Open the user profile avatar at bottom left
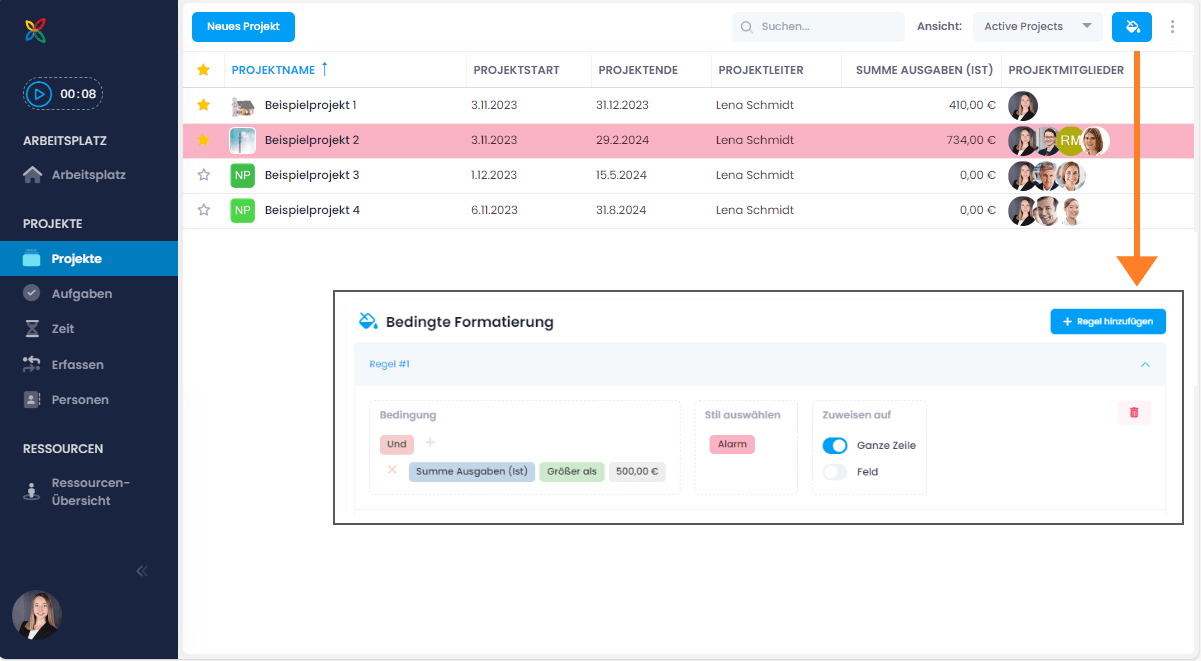1201x661 pixels. click(x=37, y=615)
